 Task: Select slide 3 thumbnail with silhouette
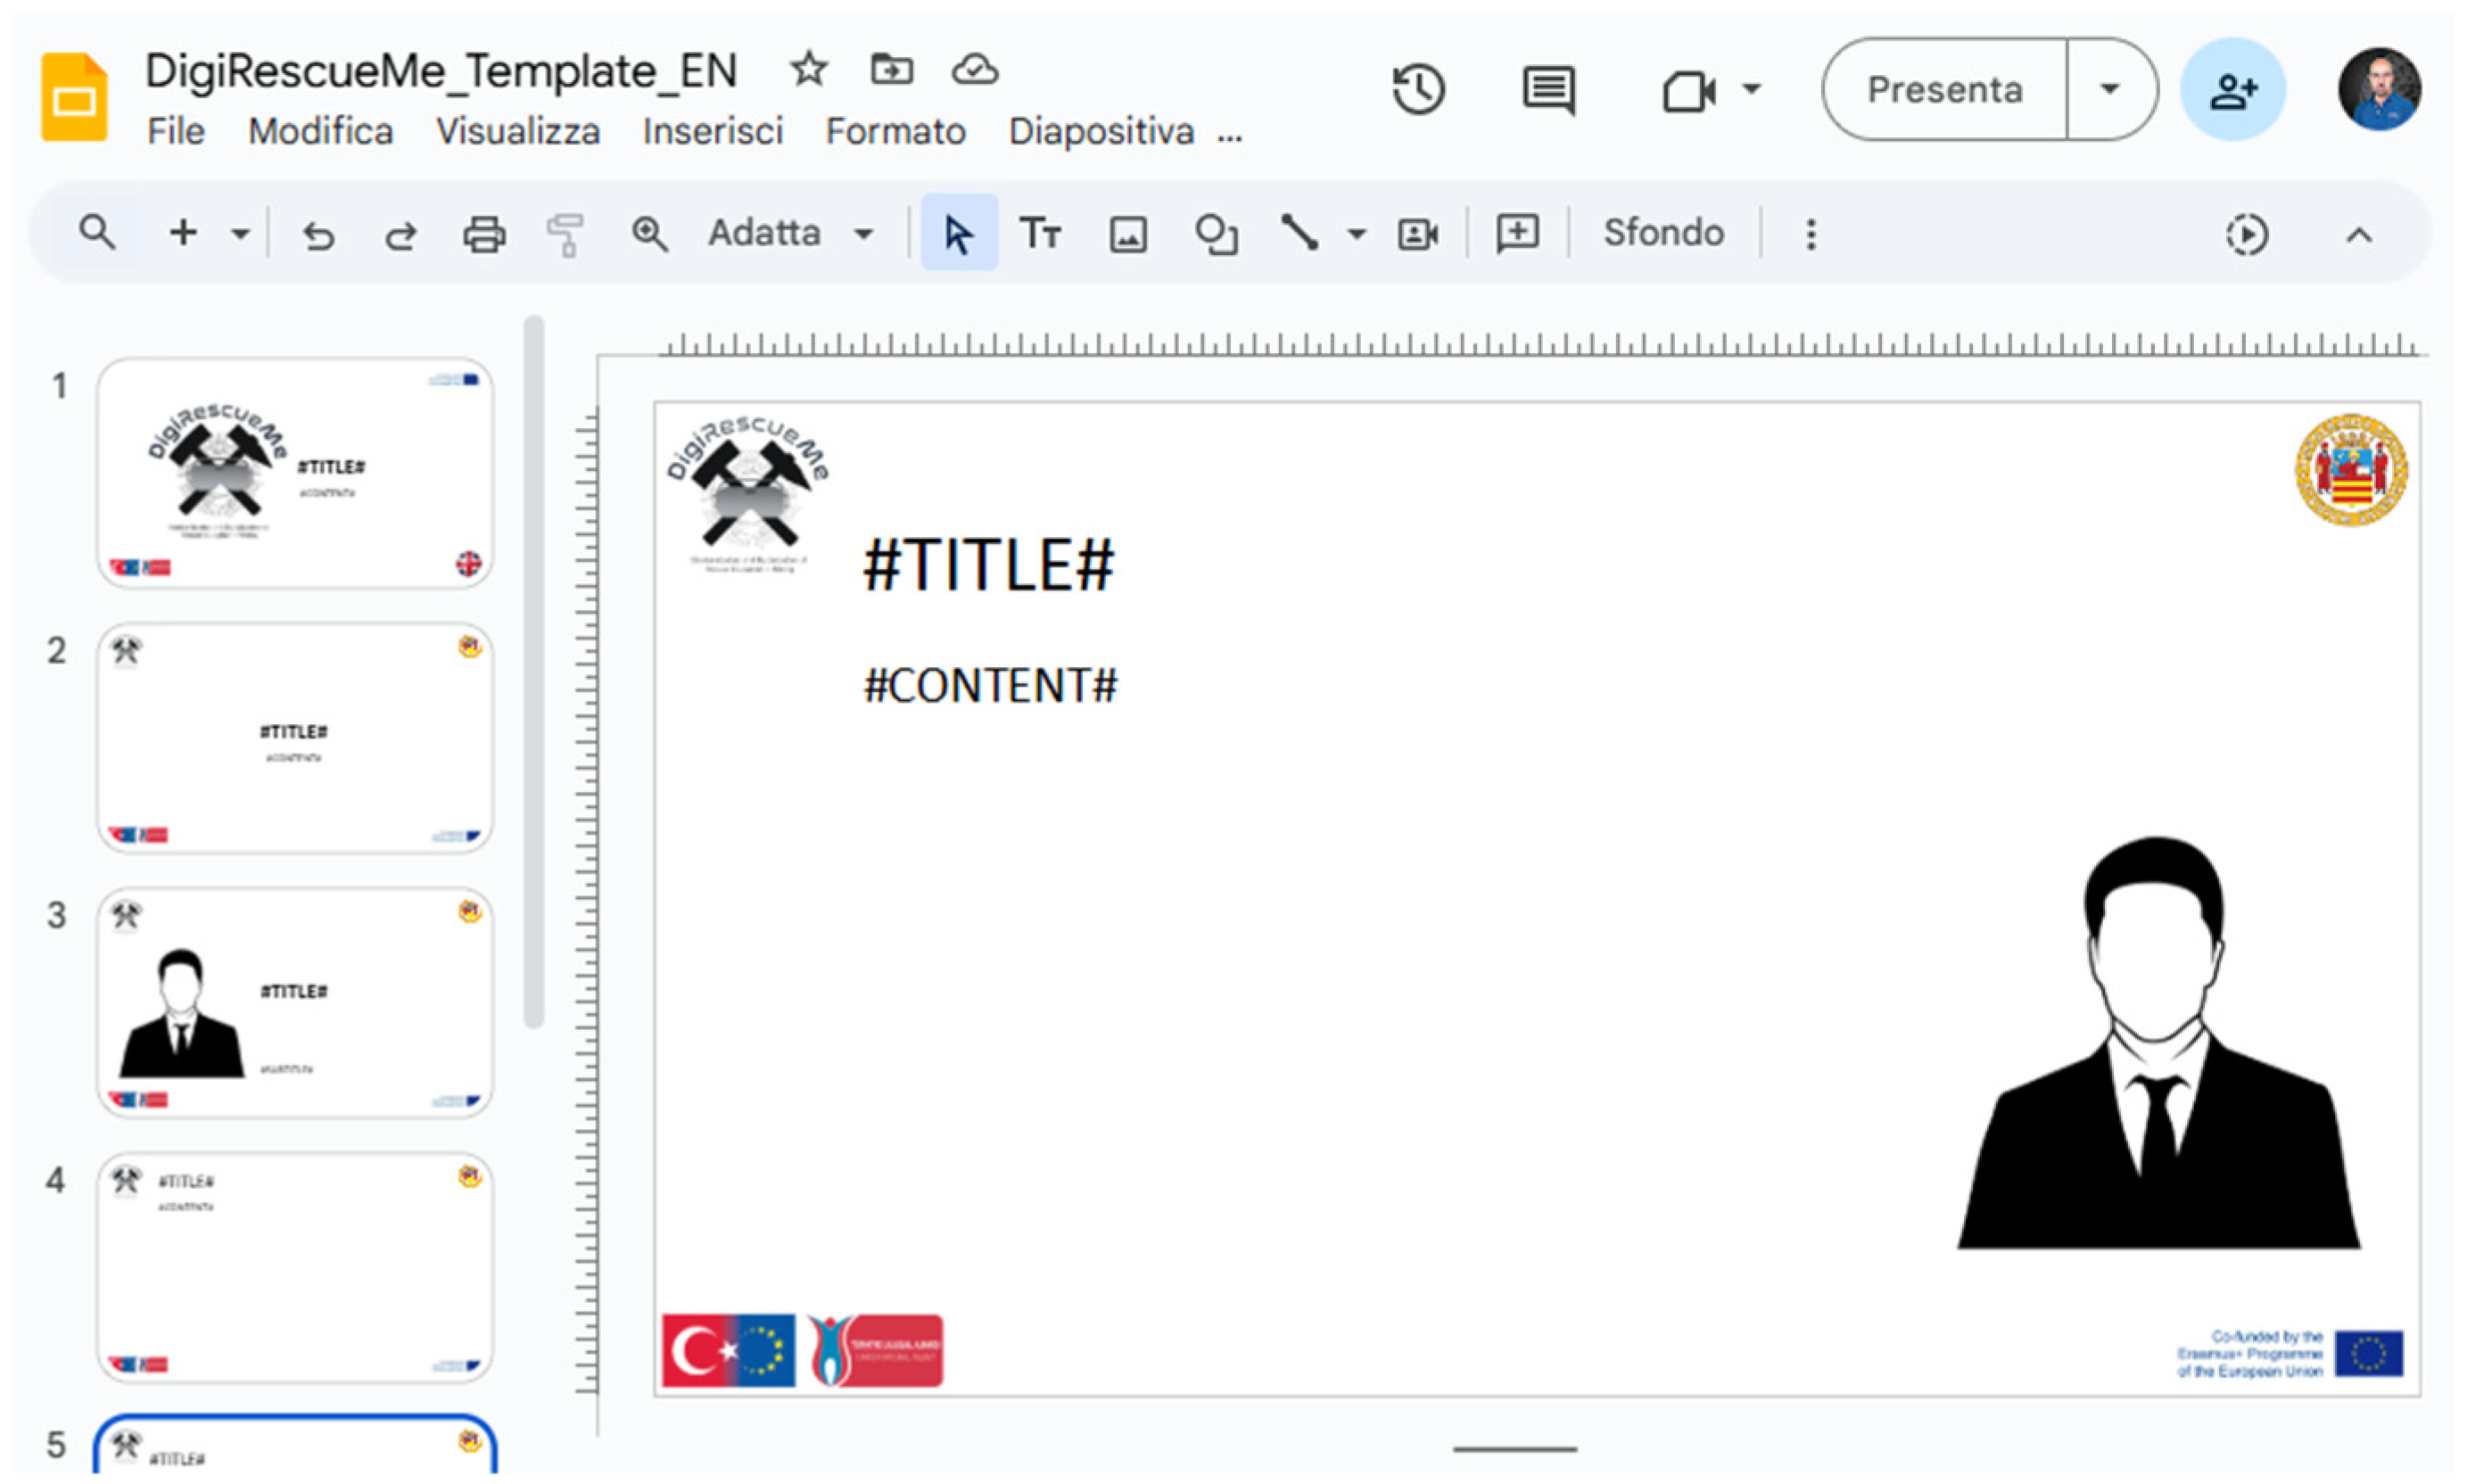click(295, 1002)
